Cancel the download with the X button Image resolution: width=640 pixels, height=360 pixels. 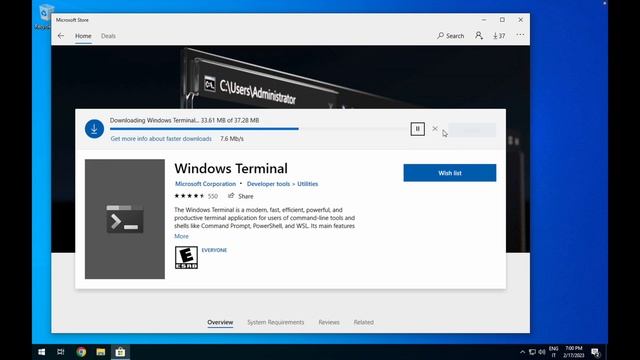[x=435, y=129]
